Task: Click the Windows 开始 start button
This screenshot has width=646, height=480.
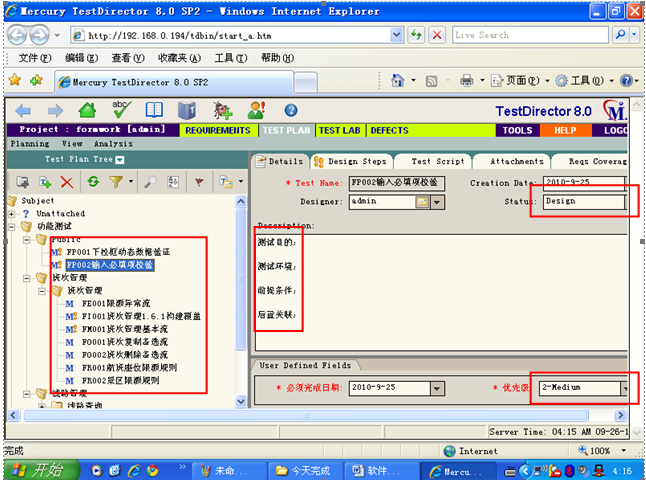Action: click(x=42, y=470)
